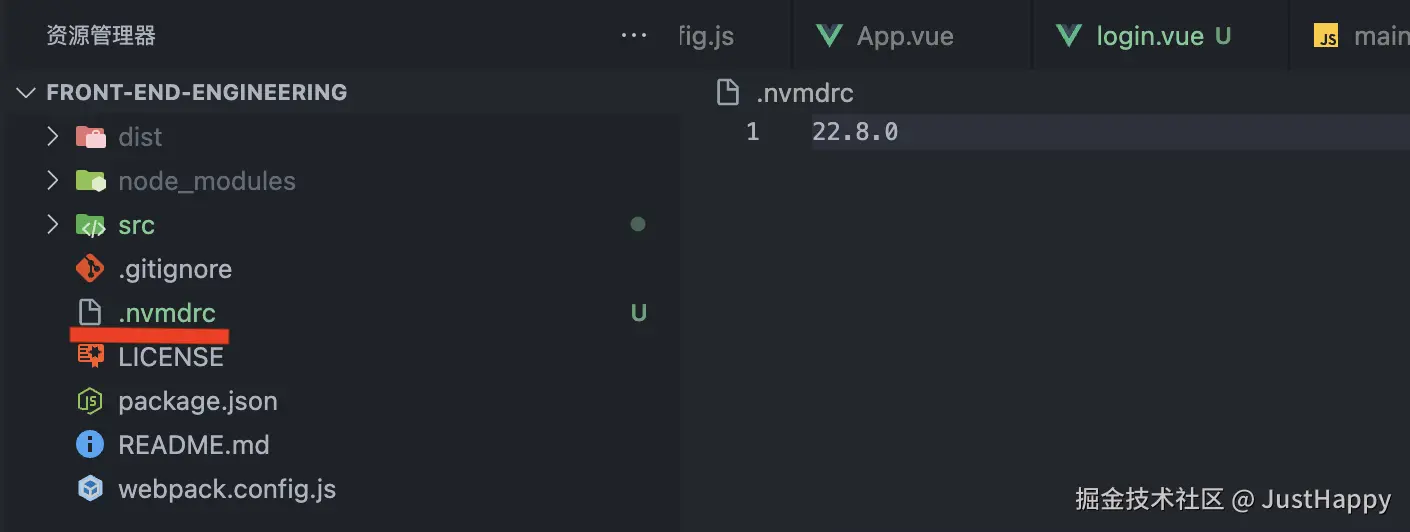
Task: Click the dist folder icon
Action: click(x=90, y=137)
